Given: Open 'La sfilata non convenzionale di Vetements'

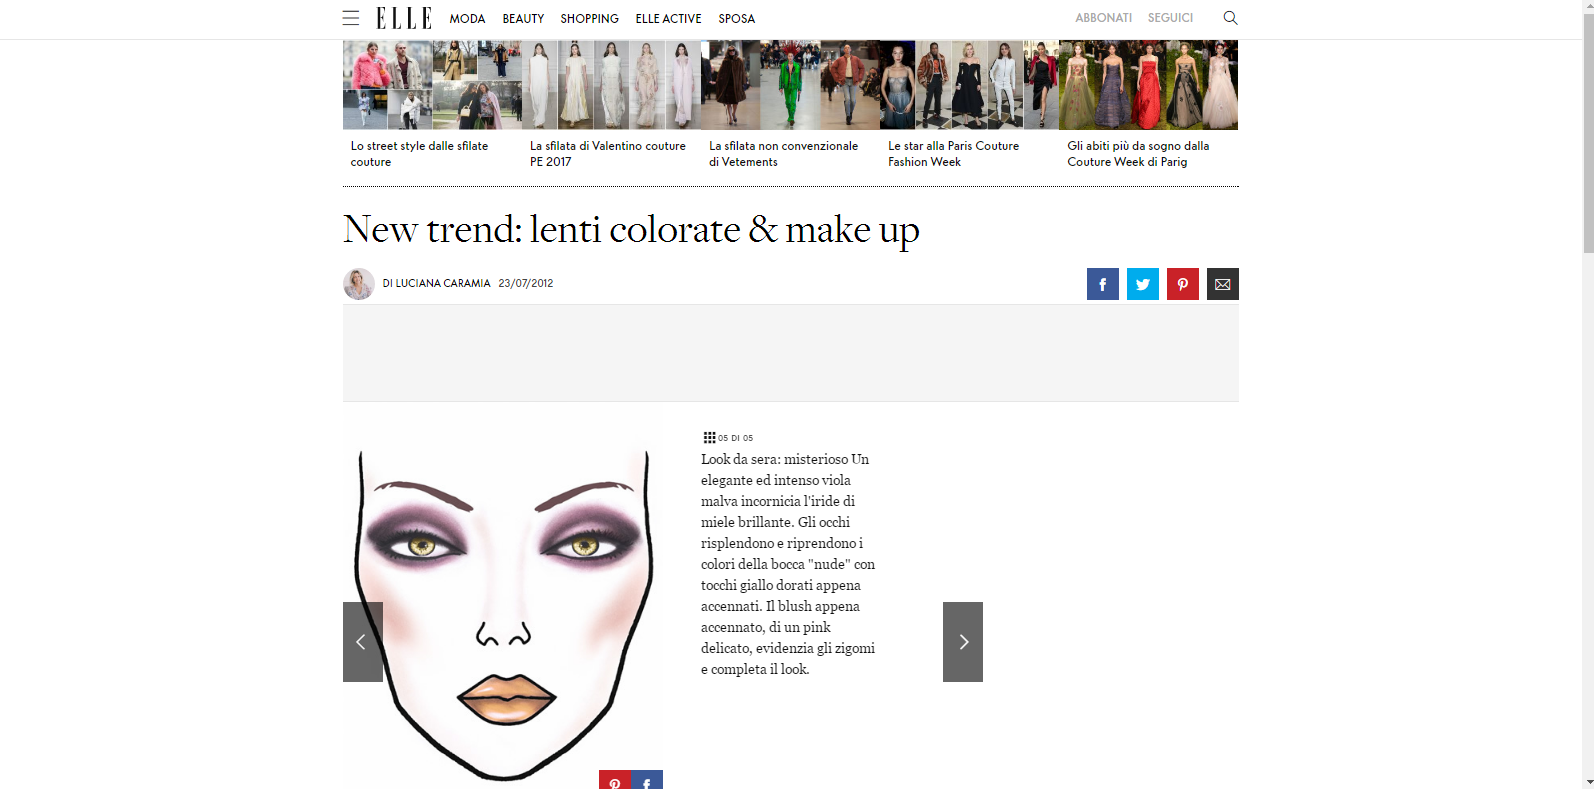Looking at the screenshot, I should 783,153.
